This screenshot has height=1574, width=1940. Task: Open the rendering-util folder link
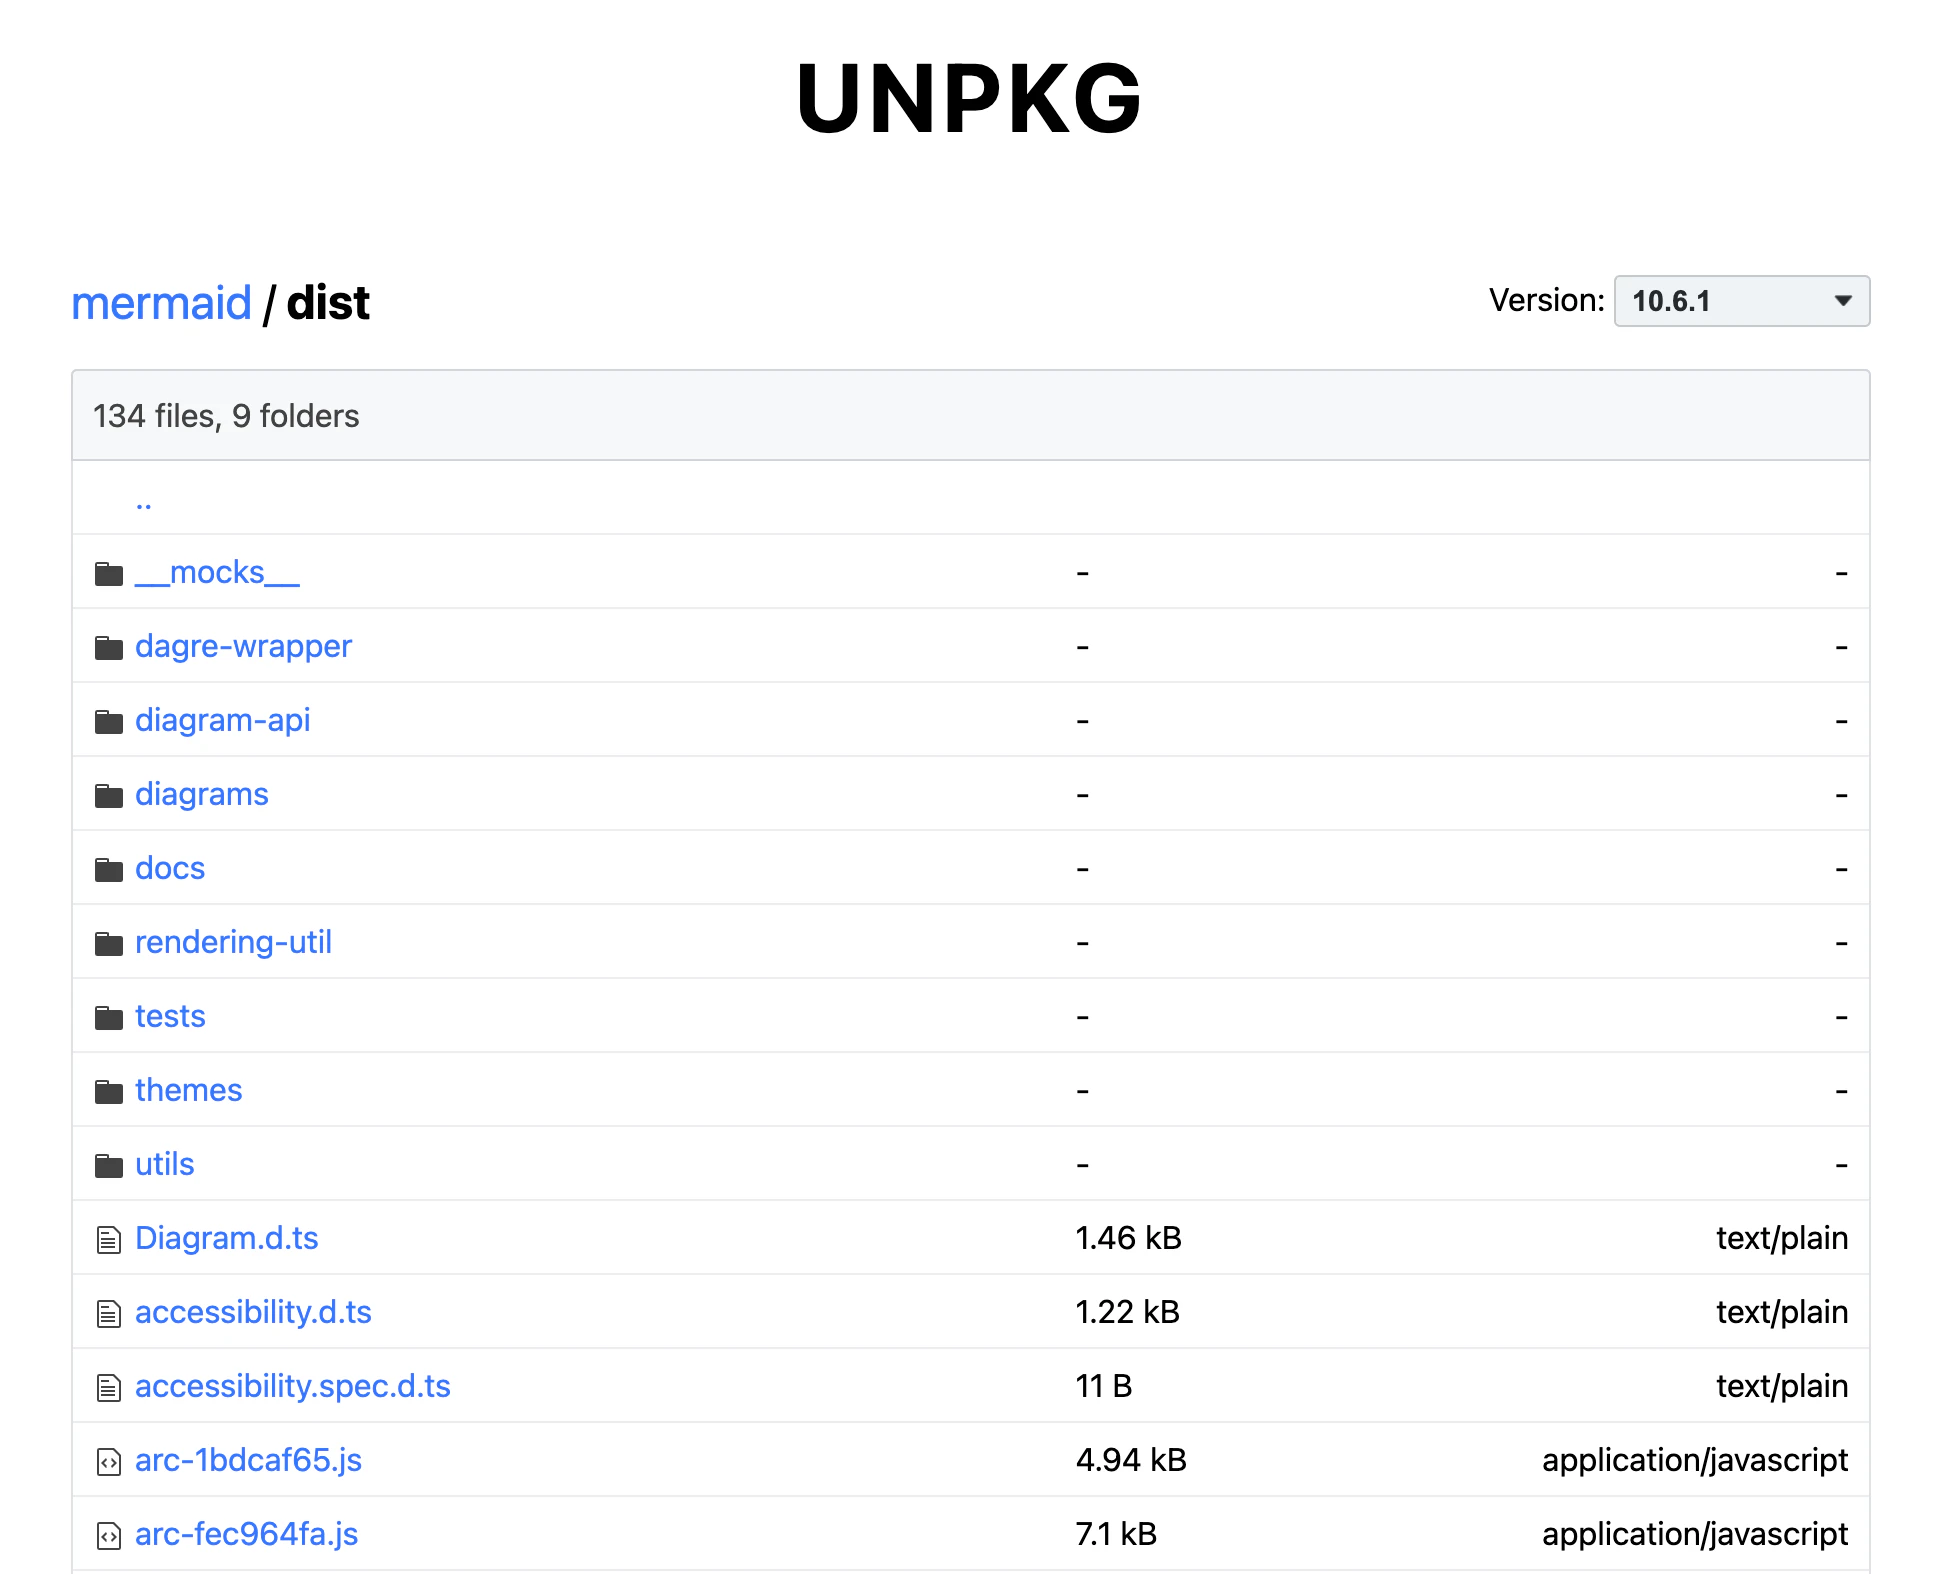(233, 943)
